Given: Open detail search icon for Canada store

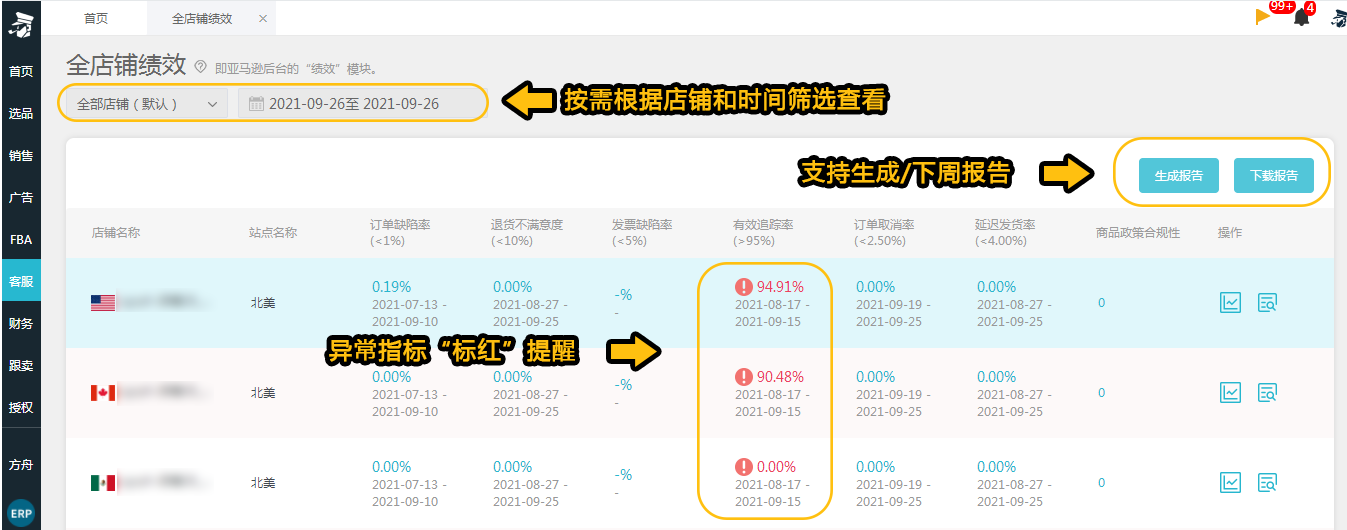Looking at the screenshot, I should click(x=1268, y=392).
